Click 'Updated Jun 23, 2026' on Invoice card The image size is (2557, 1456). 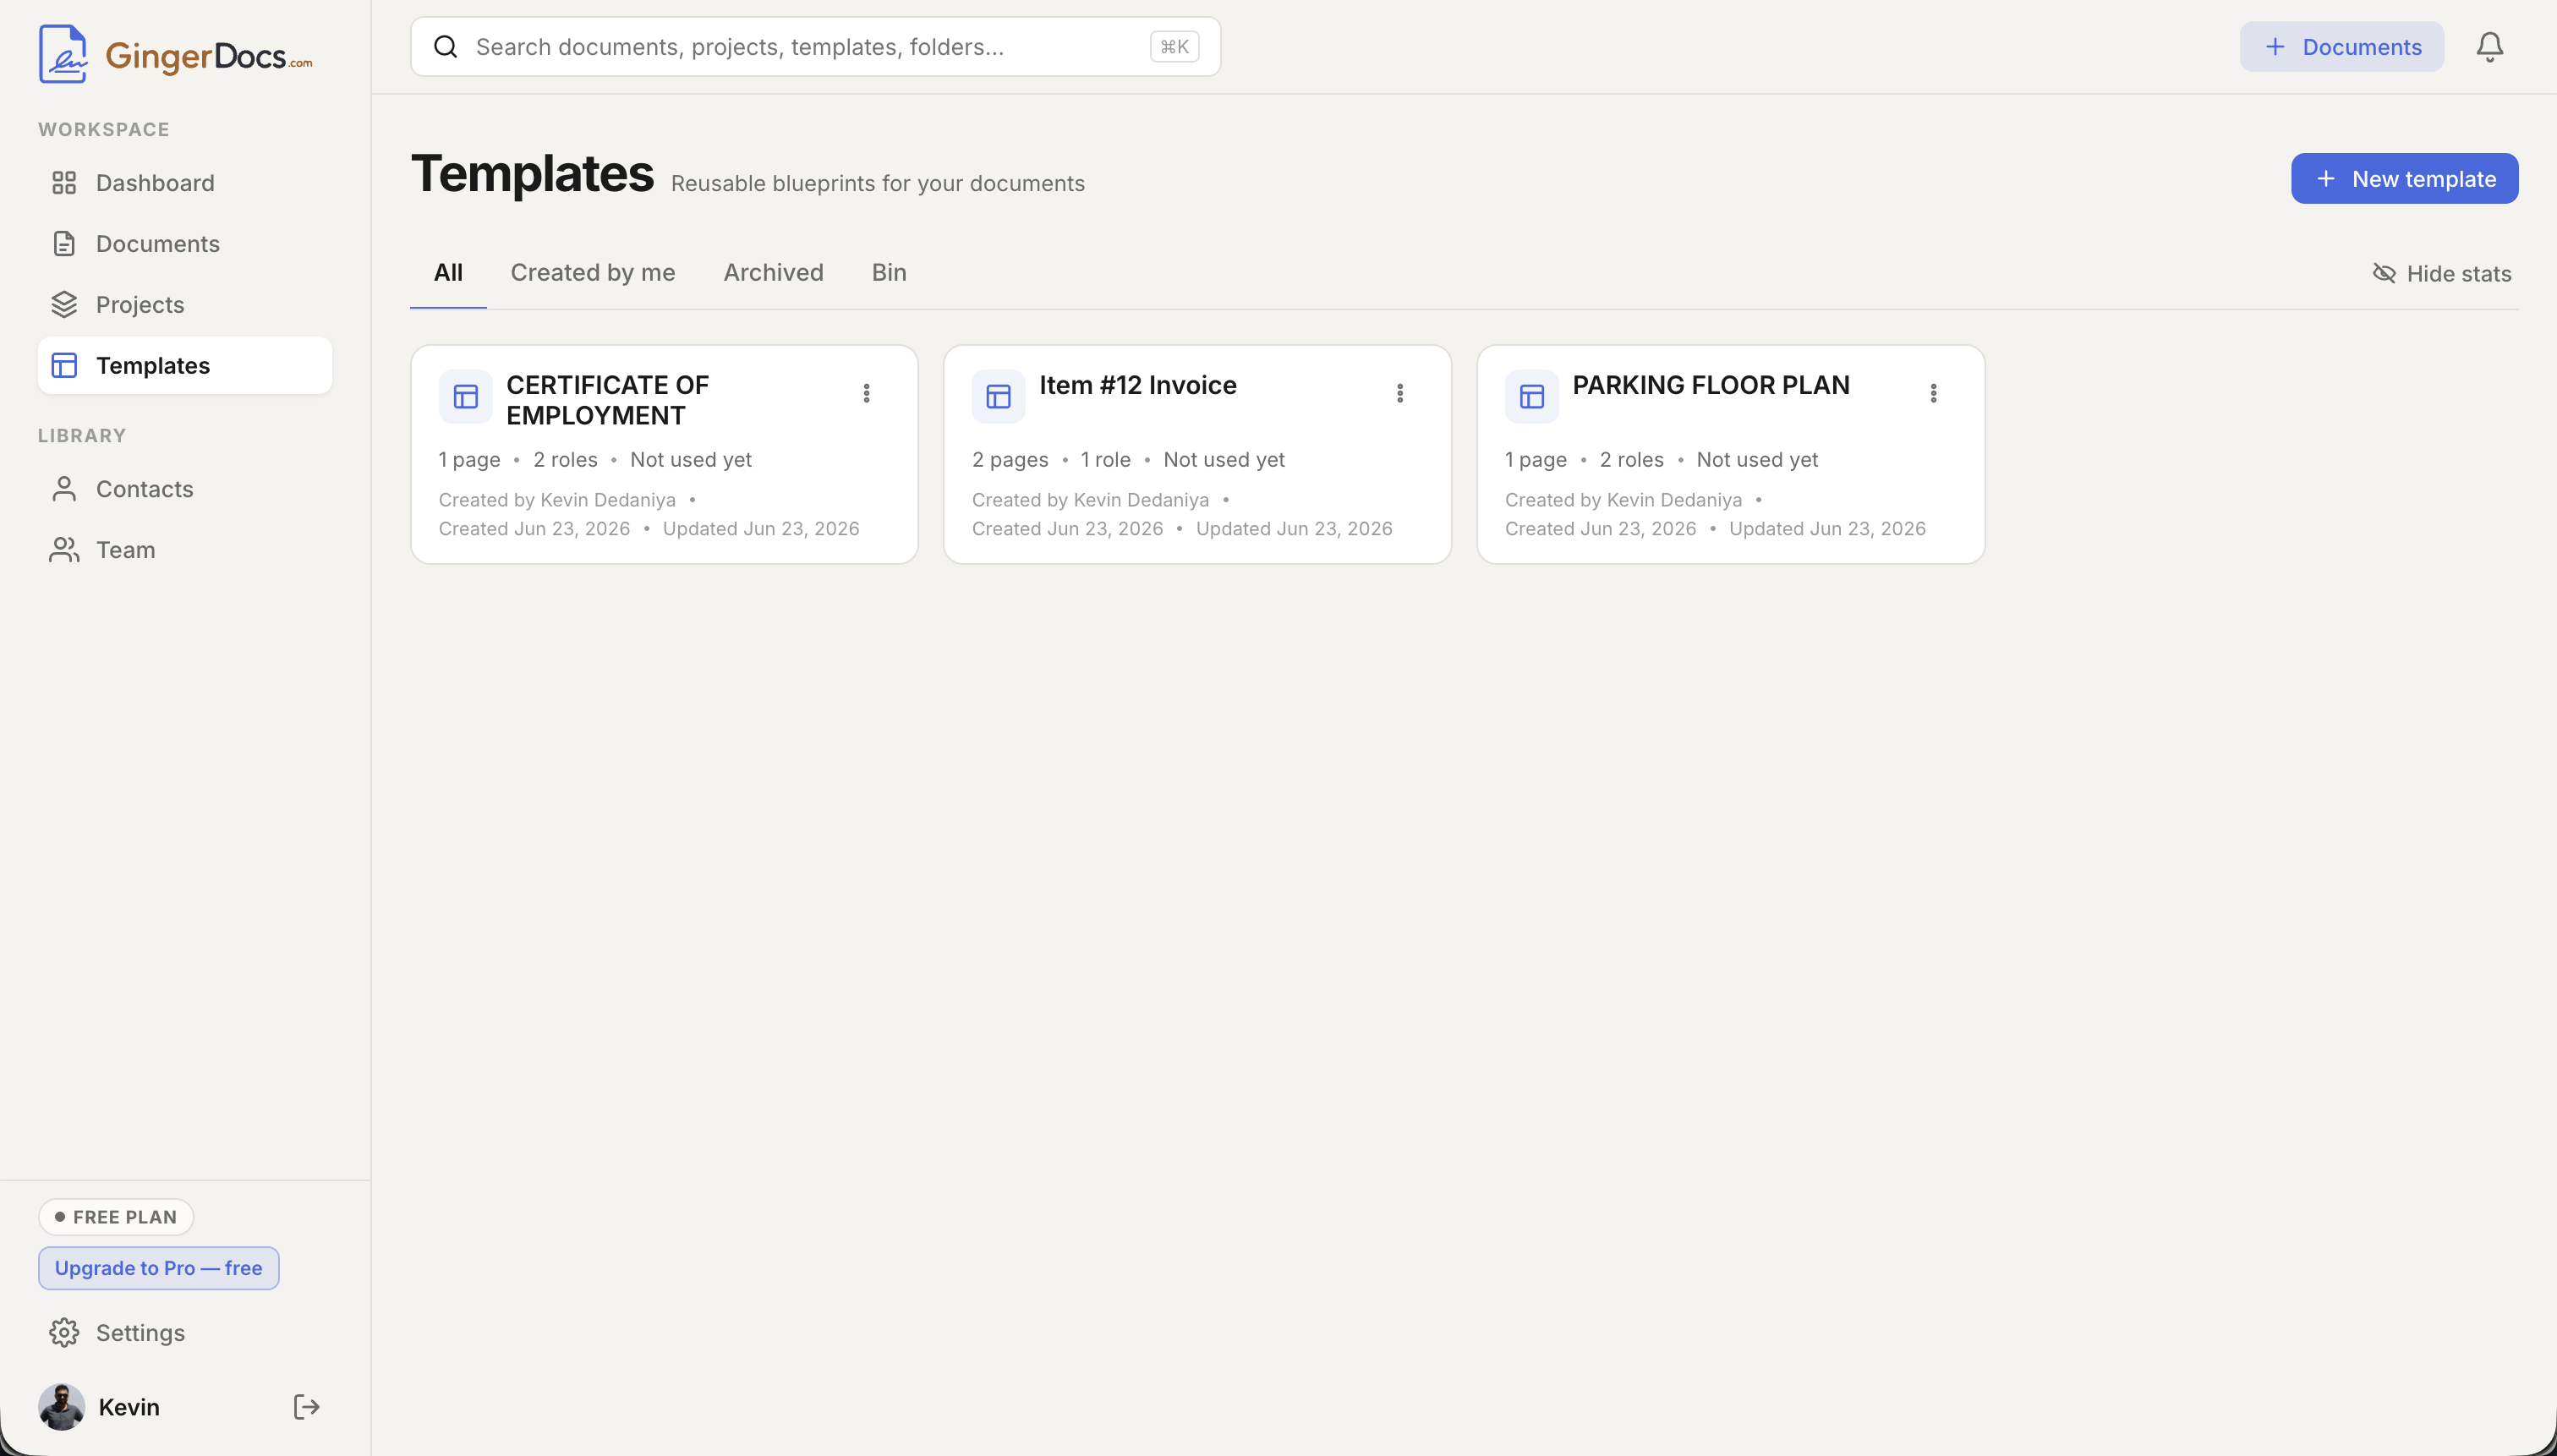(x=1294, y=529)
